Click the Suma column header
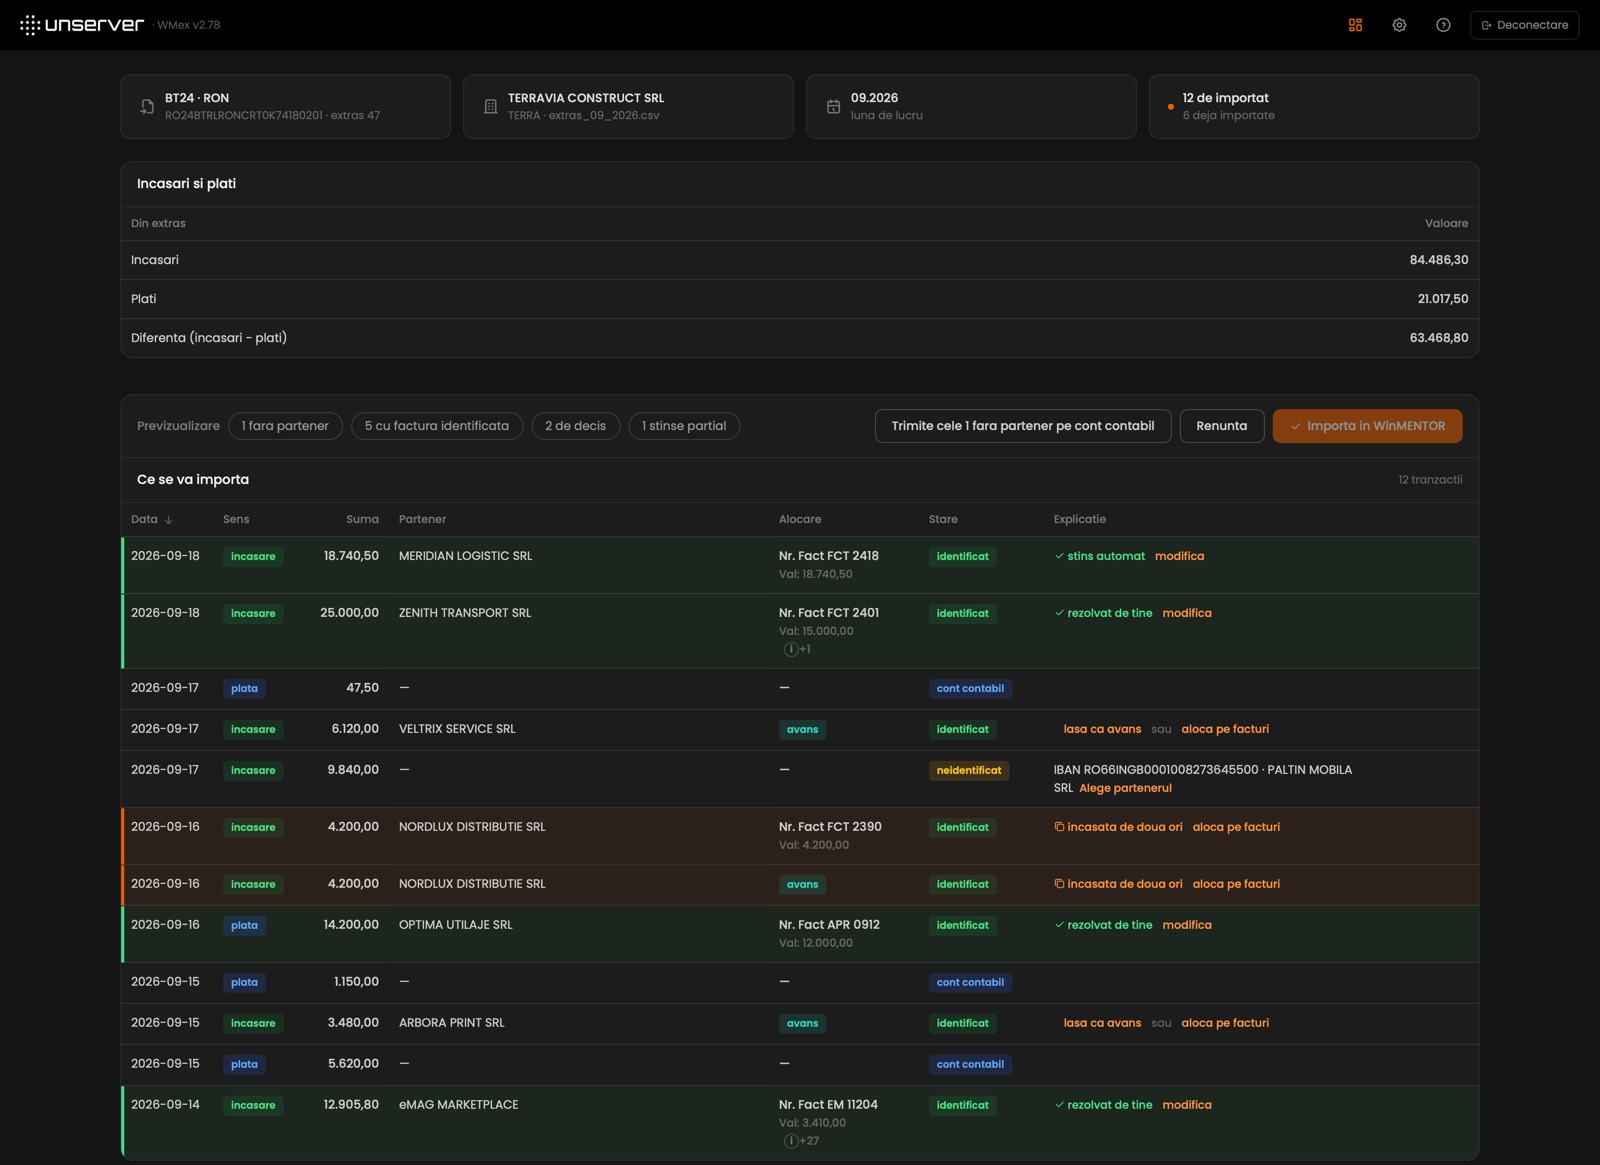Image resolution: width=1600 pixels, height=1165 pixels. tap(362, 520)
